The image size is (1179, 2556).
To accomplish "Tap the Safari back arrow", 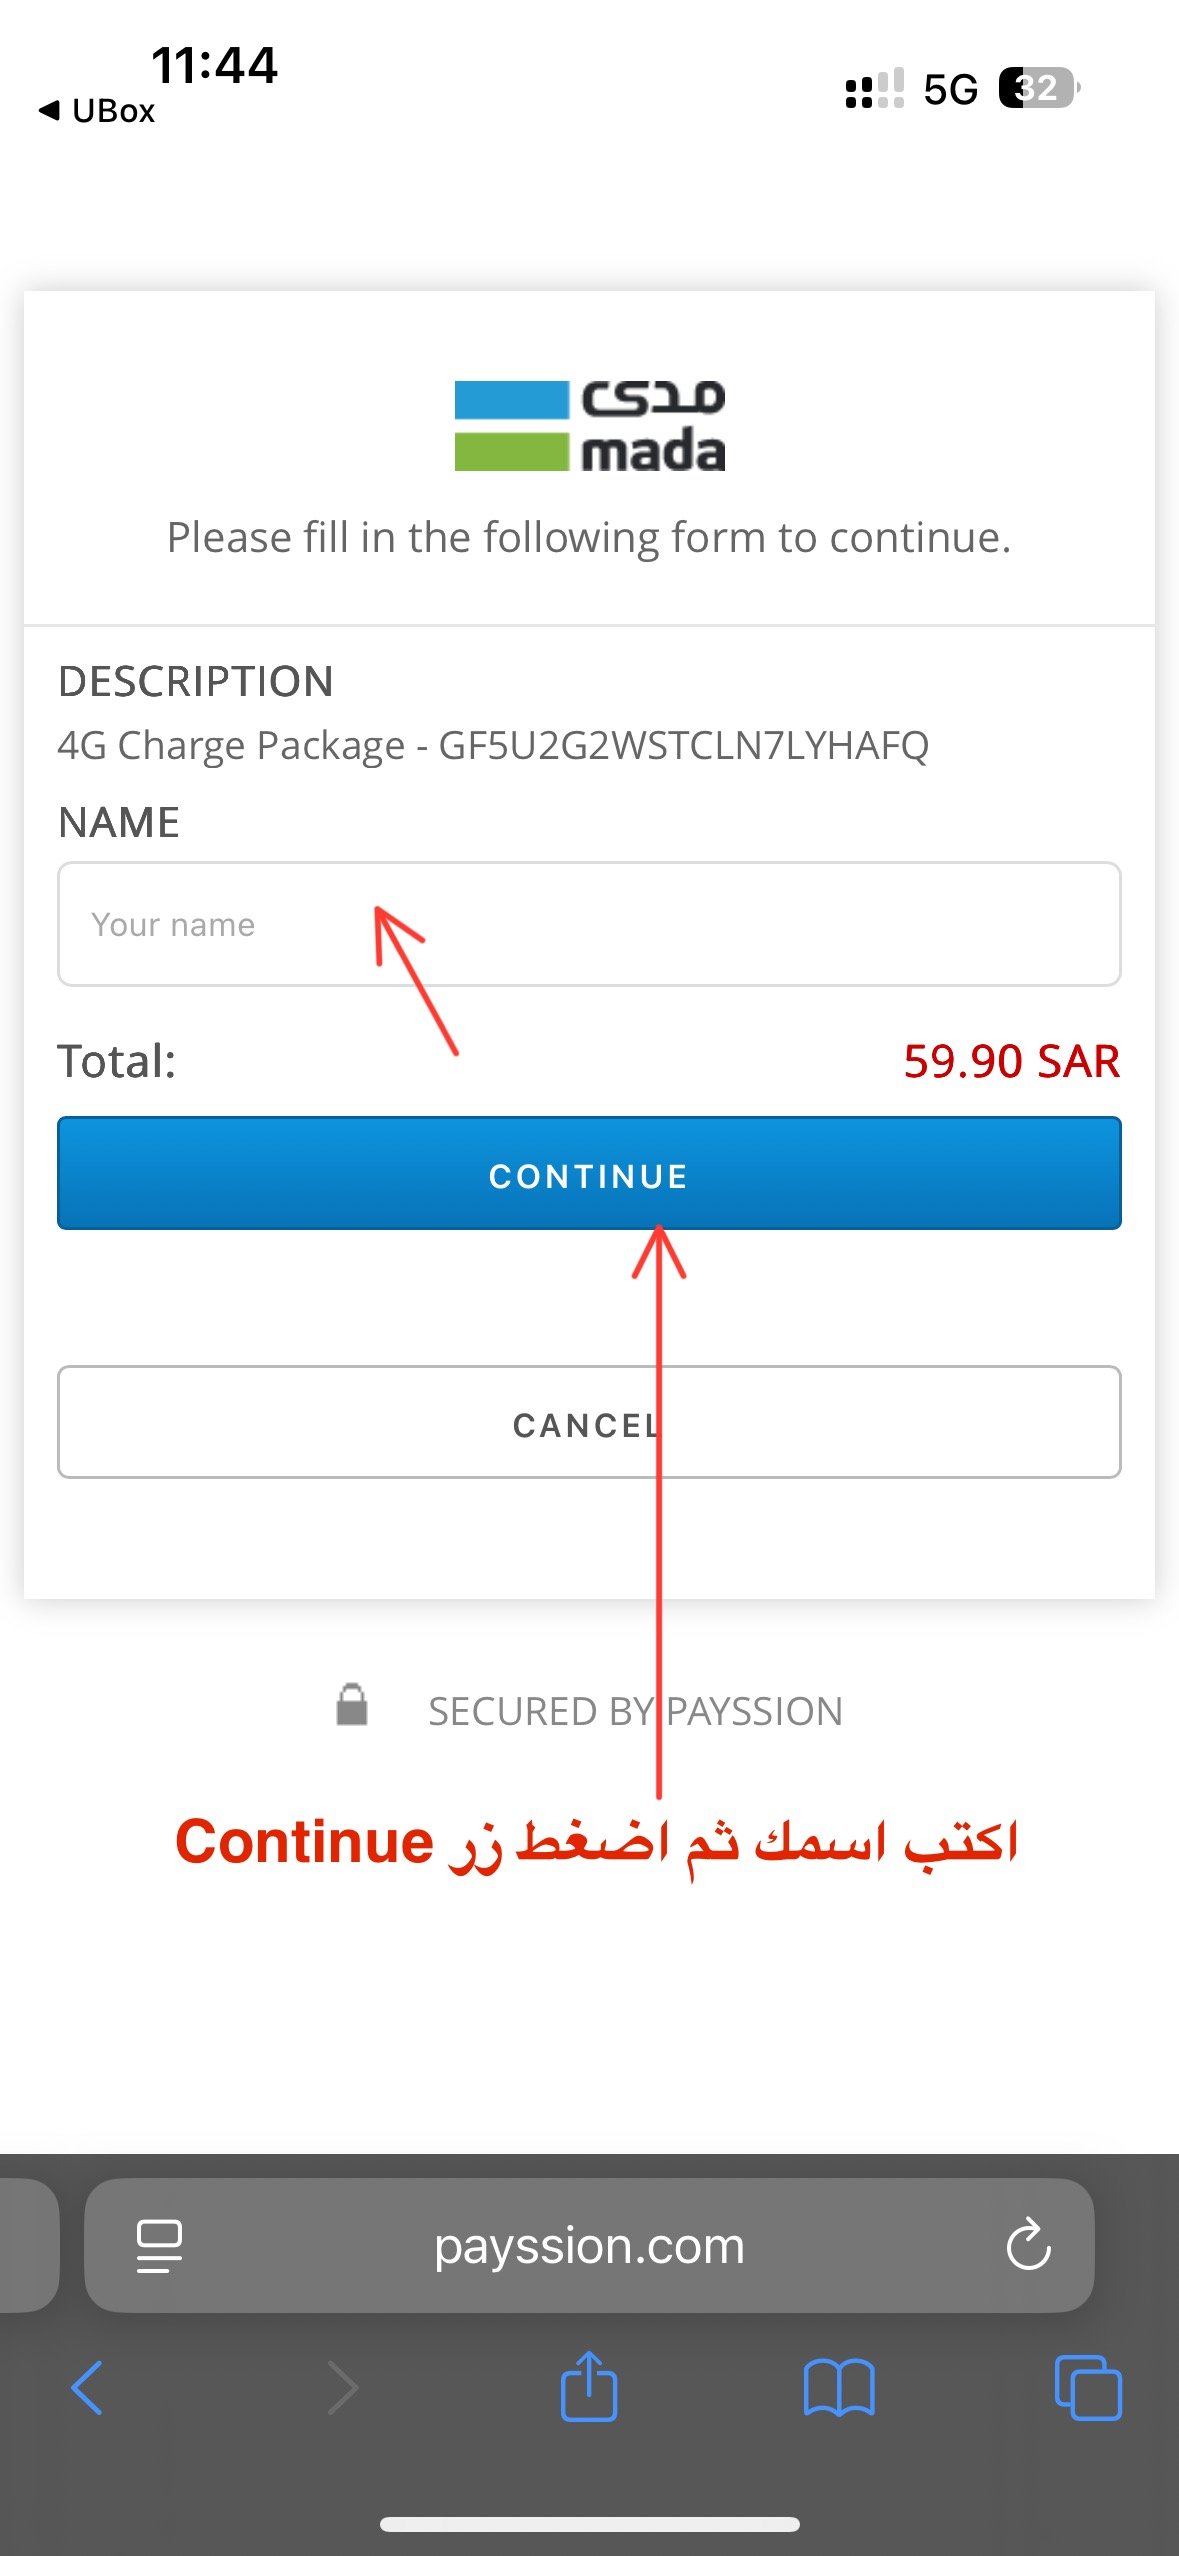I will (x=87, y=2387).
